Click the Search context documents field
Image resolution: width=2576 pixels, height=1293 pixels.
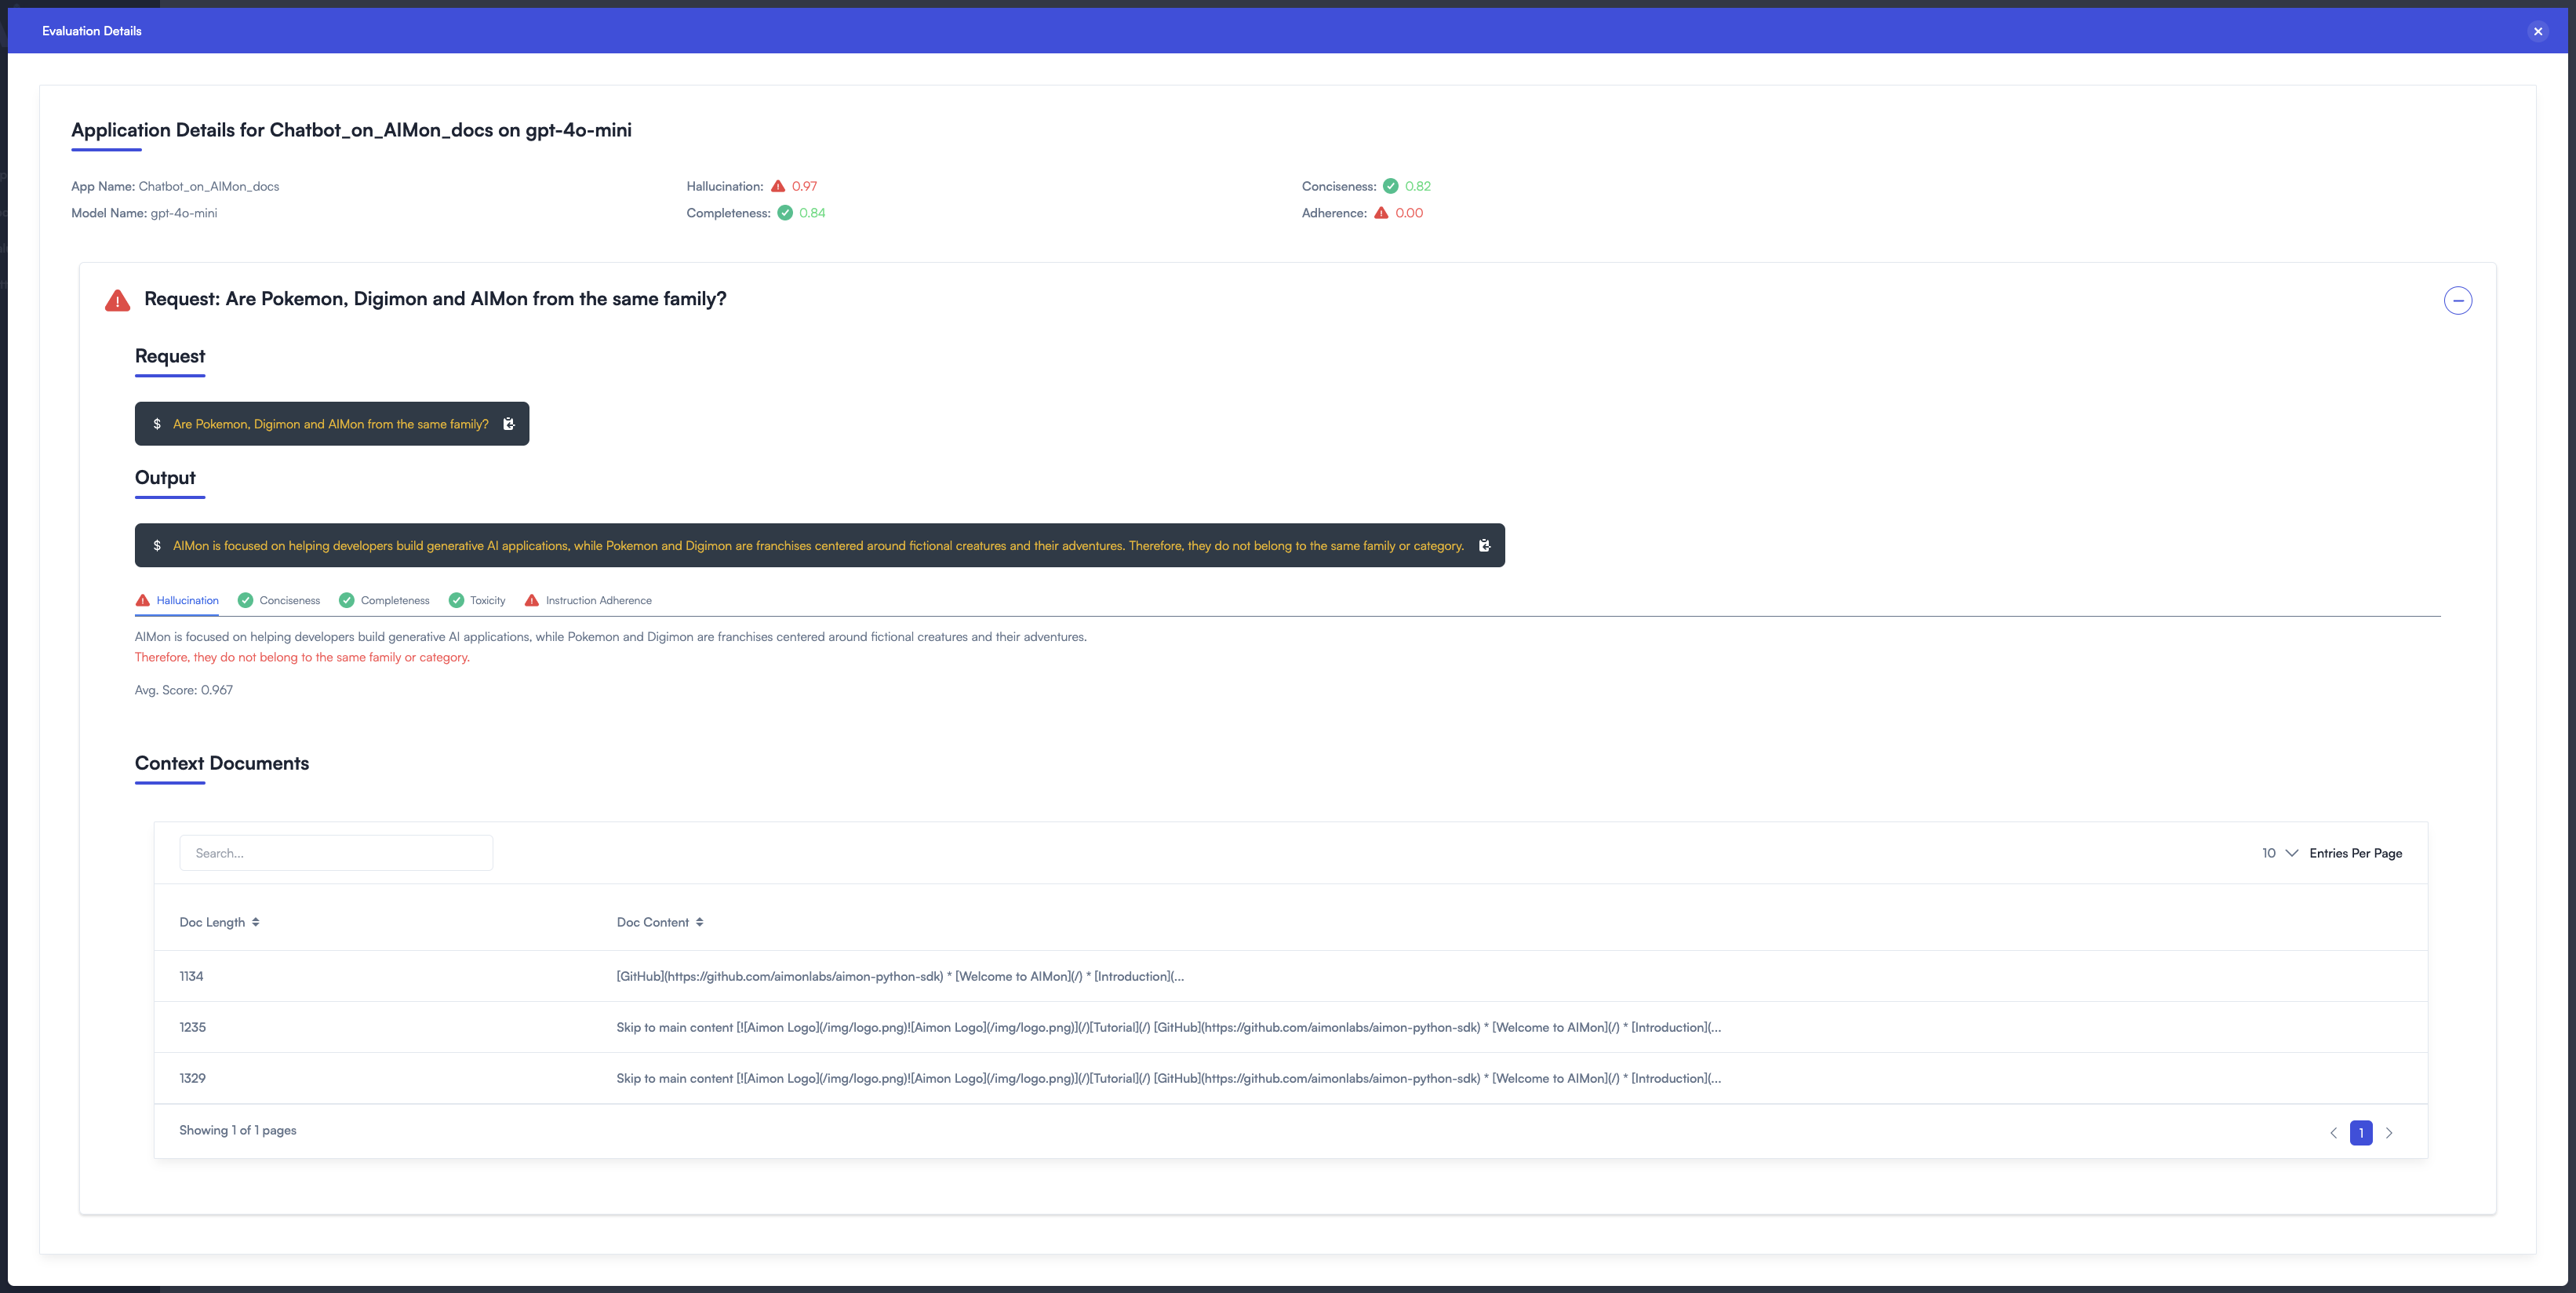click(x=337, y=853)
